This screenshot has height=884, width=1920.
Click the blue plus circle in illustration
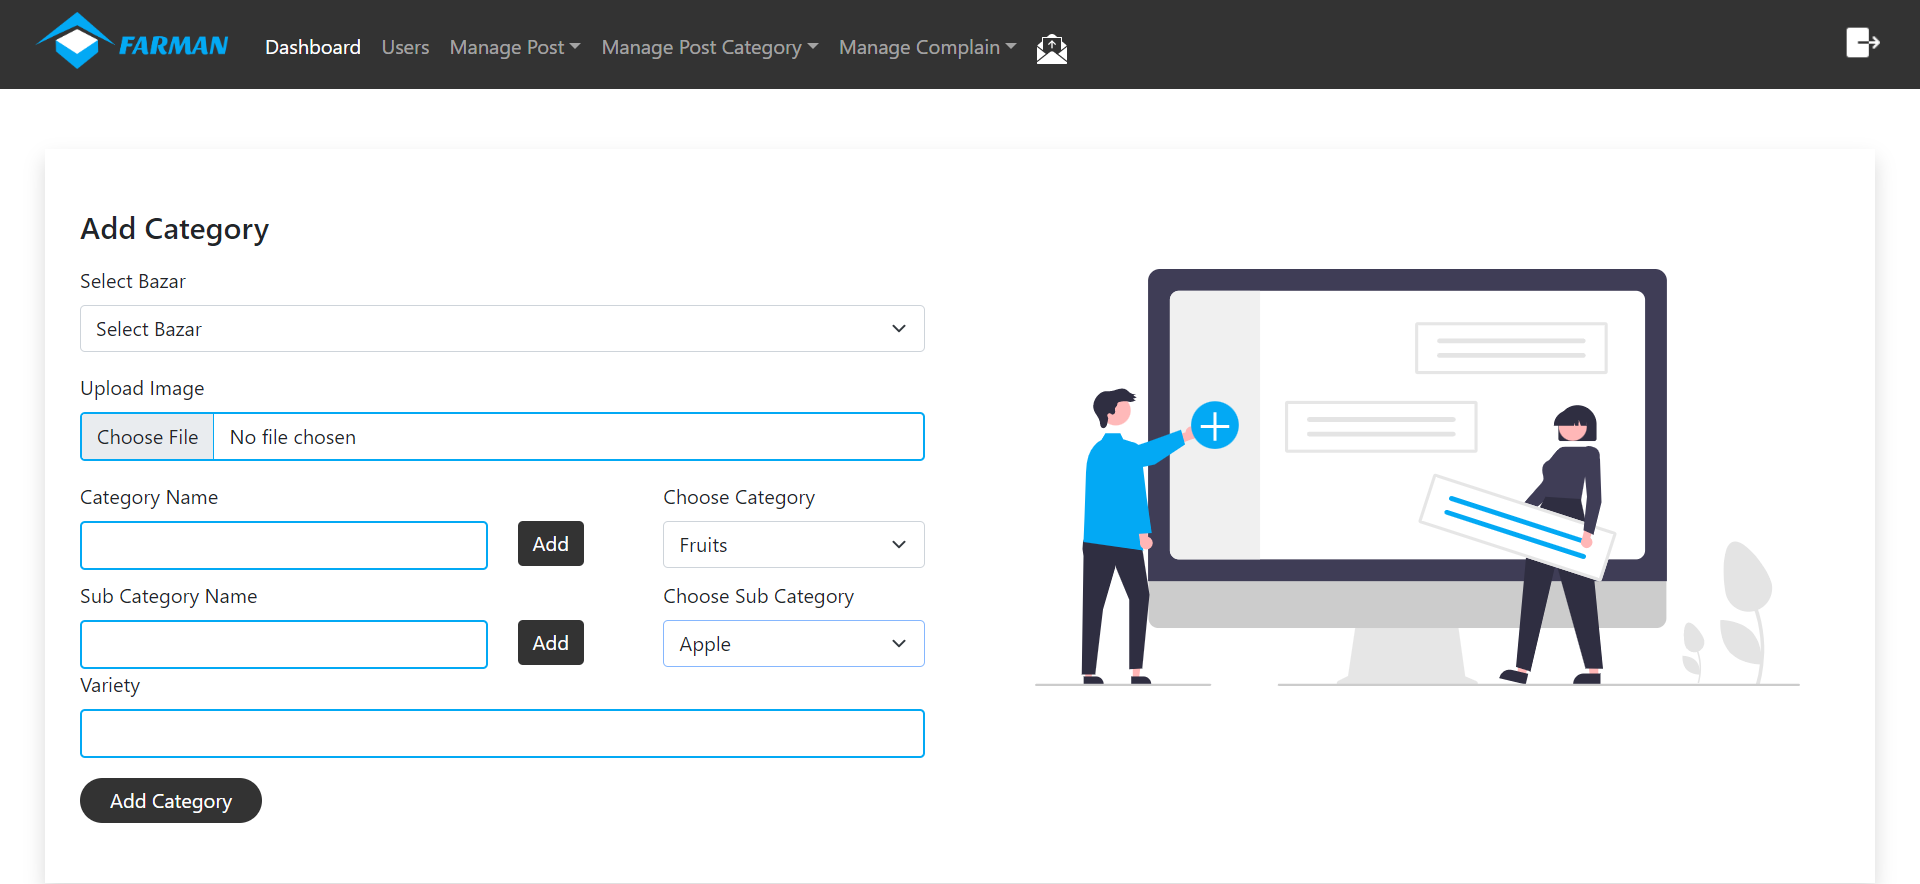(1215, 426)
